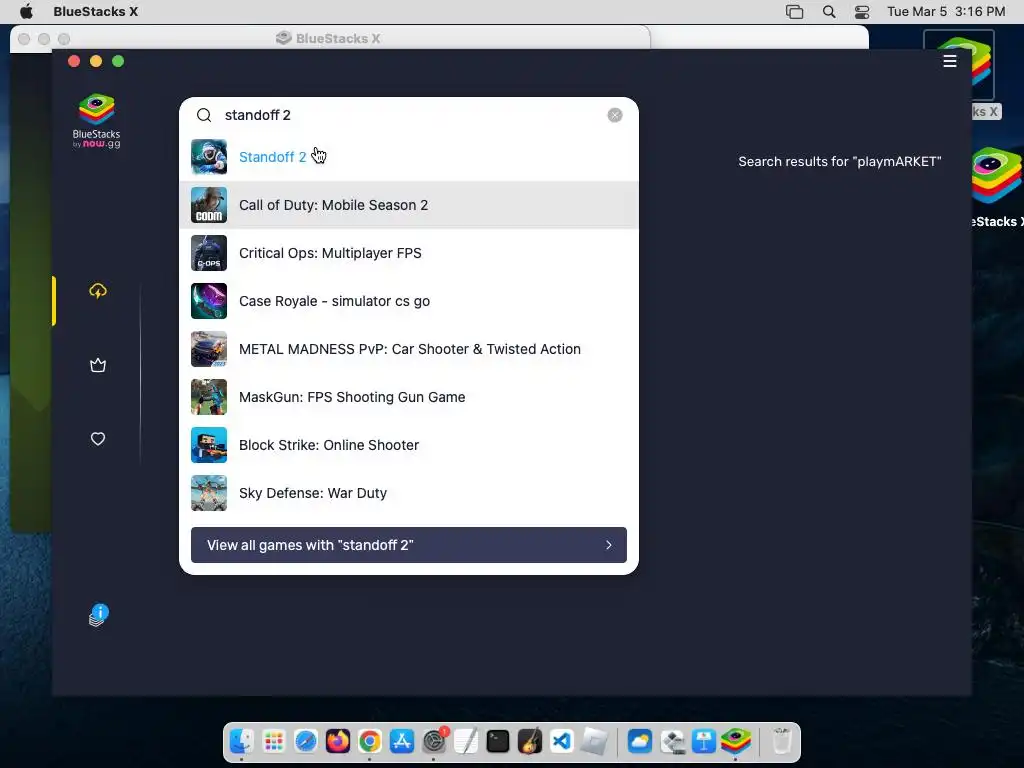Open Finder from the Dock
The height and width of the screenshot is (768, 1024).
242,742
